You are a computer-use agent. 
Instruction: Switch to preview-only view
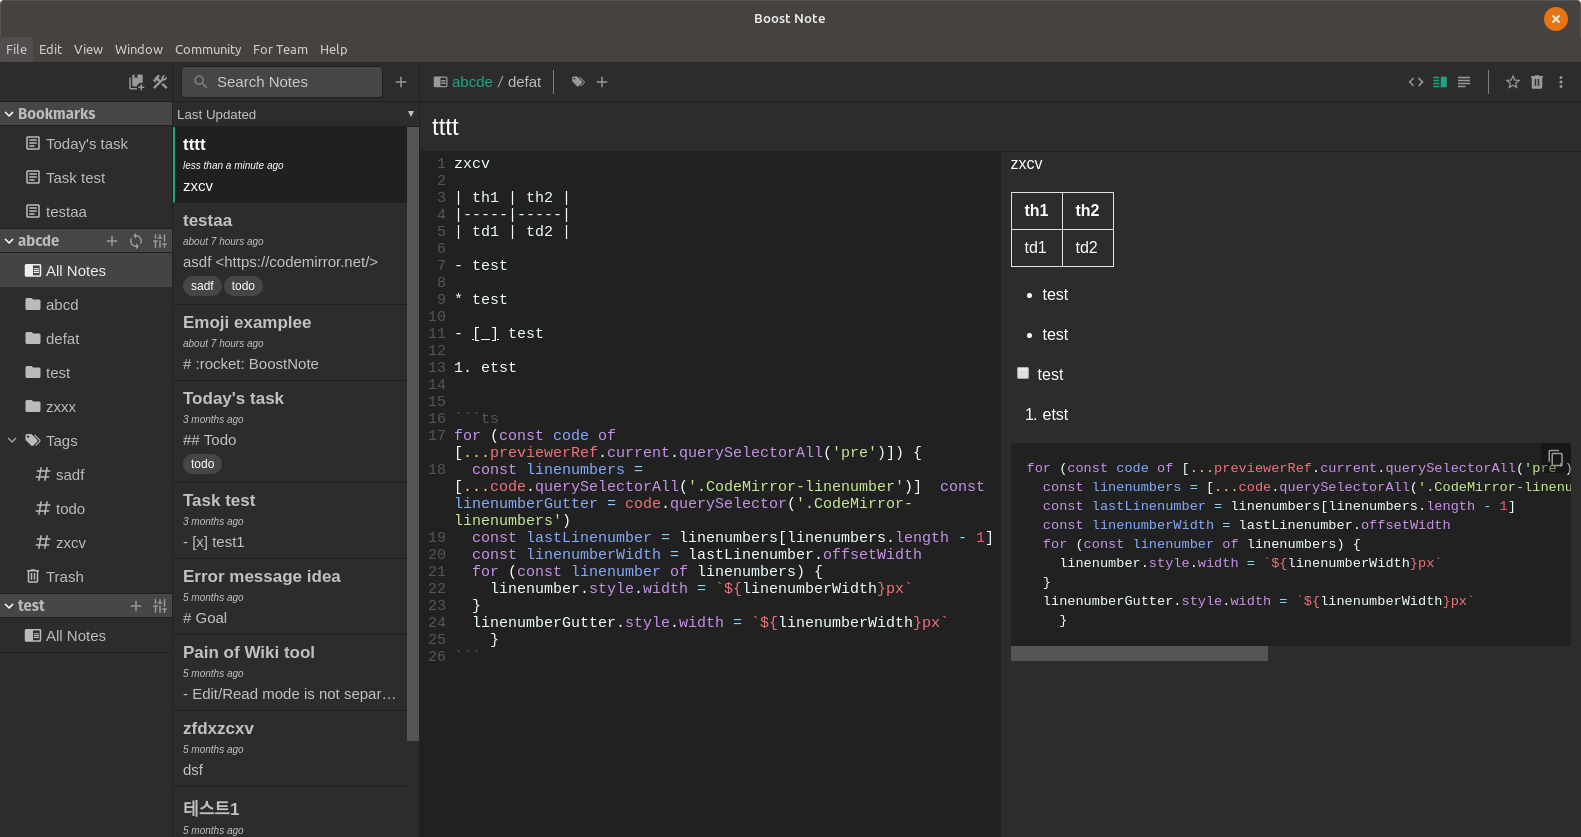tap(1464, 82)
